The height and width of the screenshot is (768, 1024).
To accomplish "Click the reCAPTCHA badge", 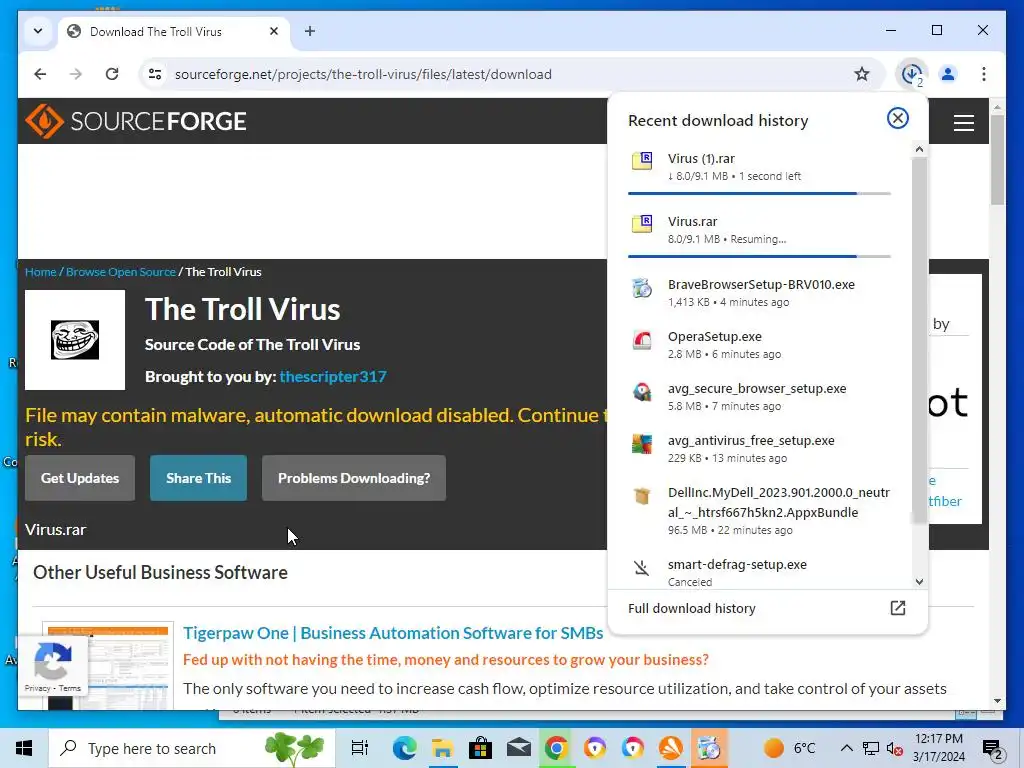I will tap(53, 665).
